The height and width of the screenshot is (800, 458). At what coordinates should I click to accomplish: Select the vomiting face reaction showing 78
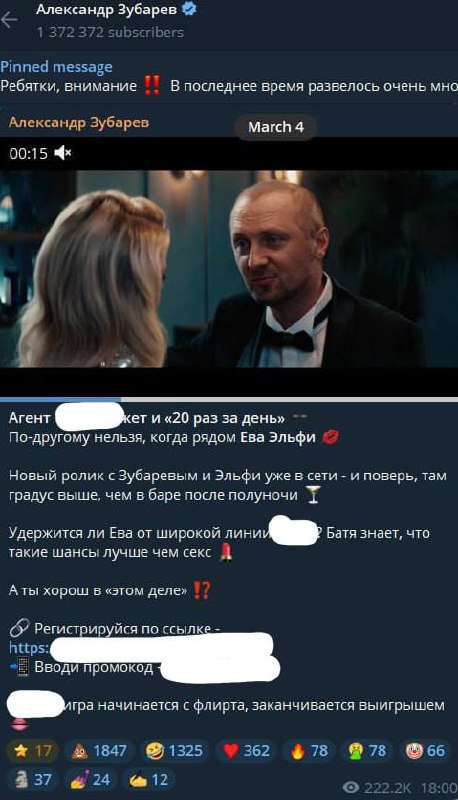click(367, 751)
